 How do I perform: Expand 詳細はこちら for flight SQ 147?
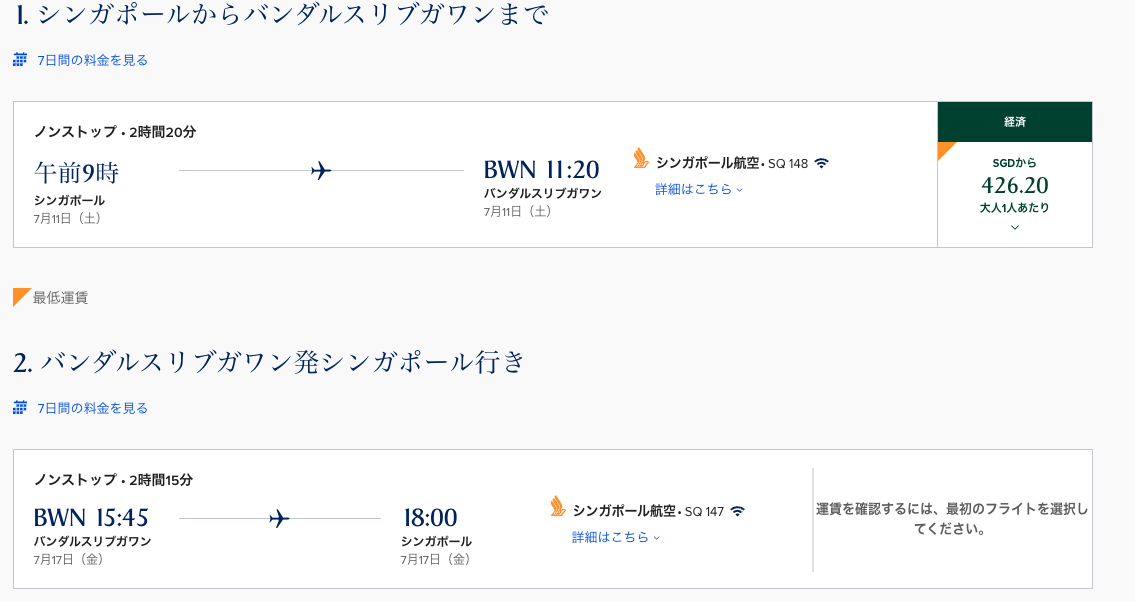coord(616,537)
